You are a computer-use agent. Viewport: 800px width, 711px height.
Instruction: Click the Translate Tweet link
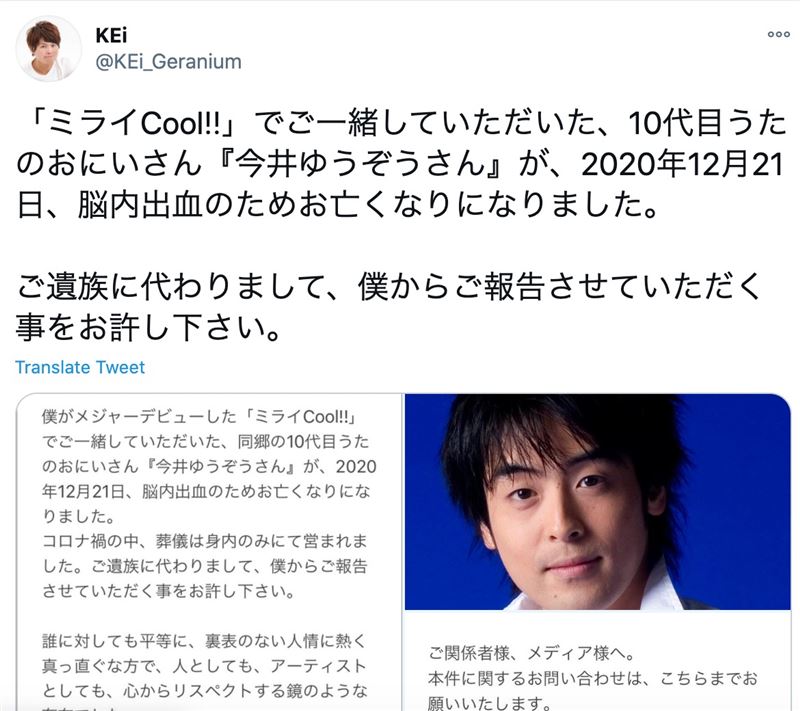(80, 367)
